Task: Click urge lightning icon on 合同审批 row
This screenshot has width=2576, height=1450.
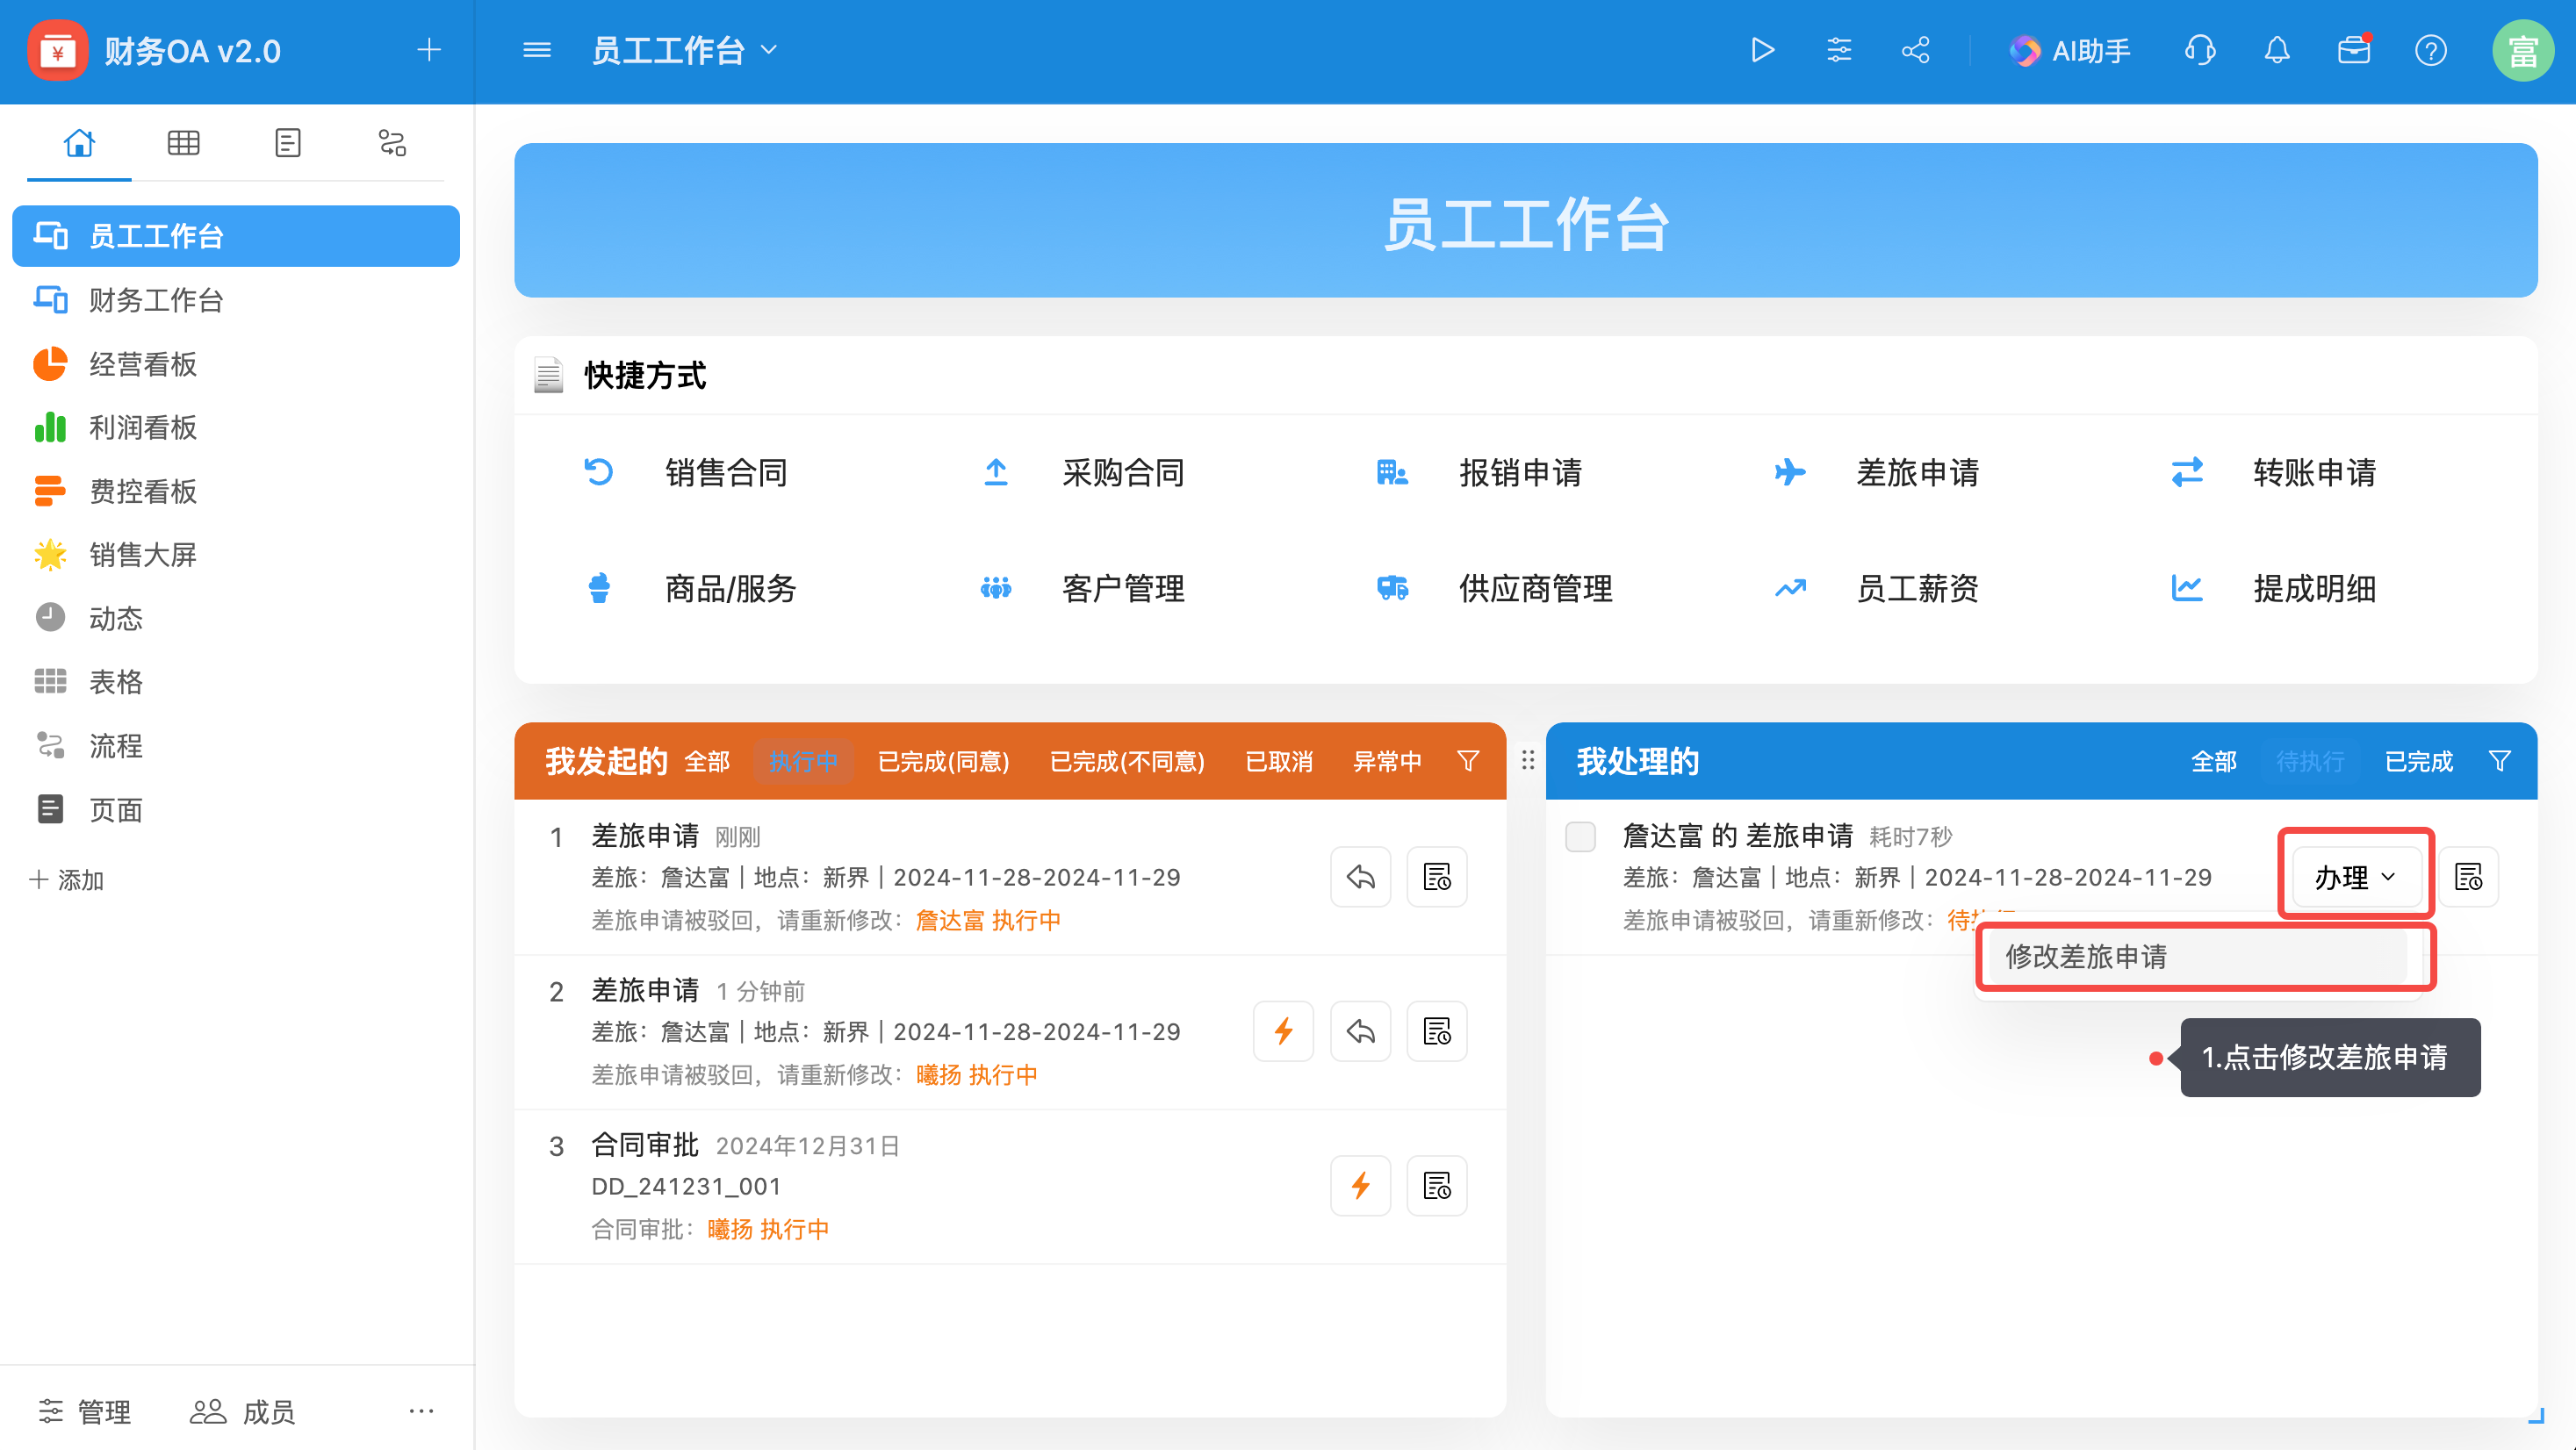Action: pos(1360,1186)
